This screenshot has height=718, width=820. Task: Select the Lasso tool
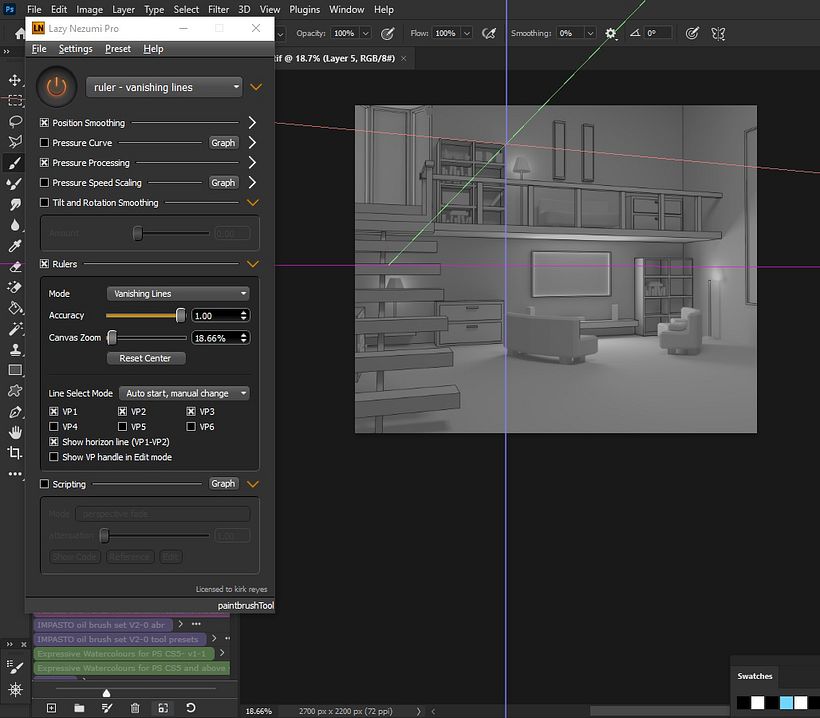[x=15, y=121]
